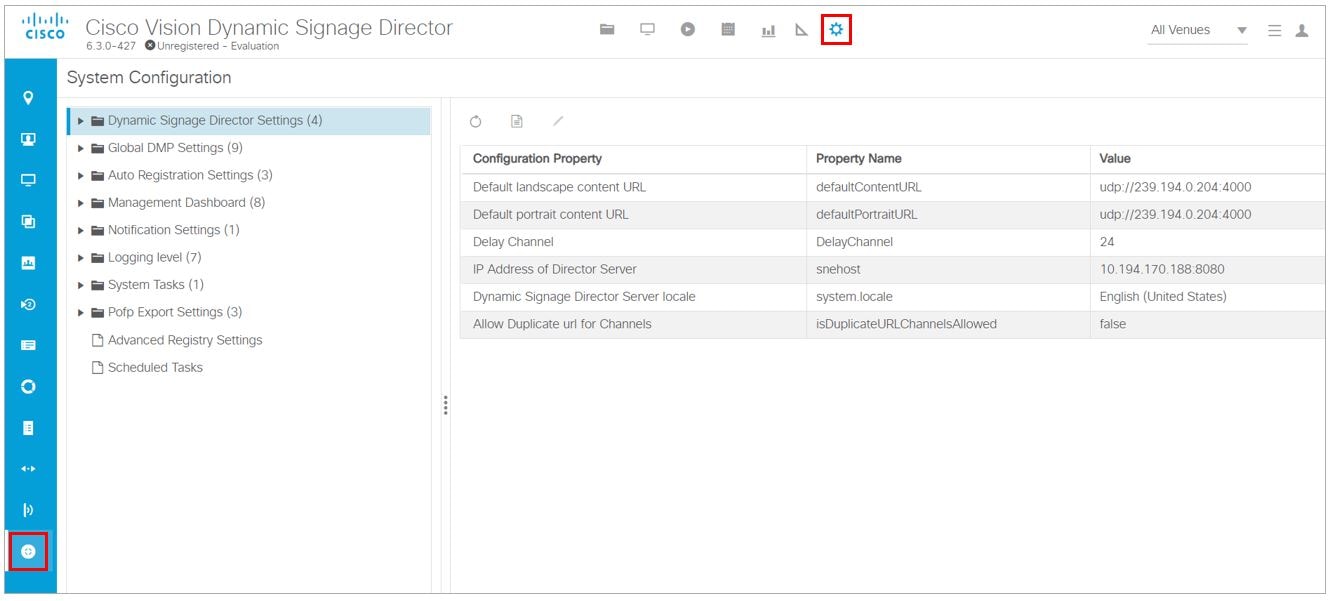Image resolution: width=1333 pixels, height=601 pixels.
Task: Open the All Venues dropdown
Action: click(1198, 30)
